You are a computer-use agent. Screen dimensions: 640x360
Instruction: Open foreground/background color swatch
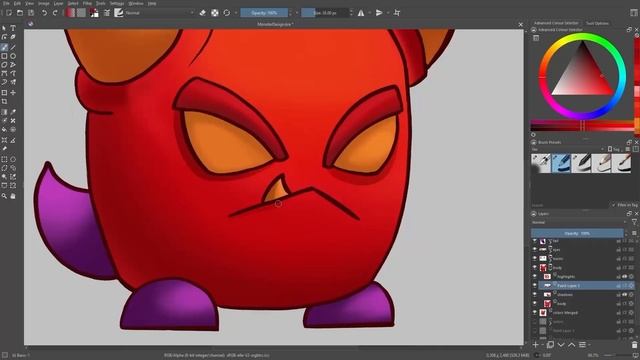coord(94,13)
